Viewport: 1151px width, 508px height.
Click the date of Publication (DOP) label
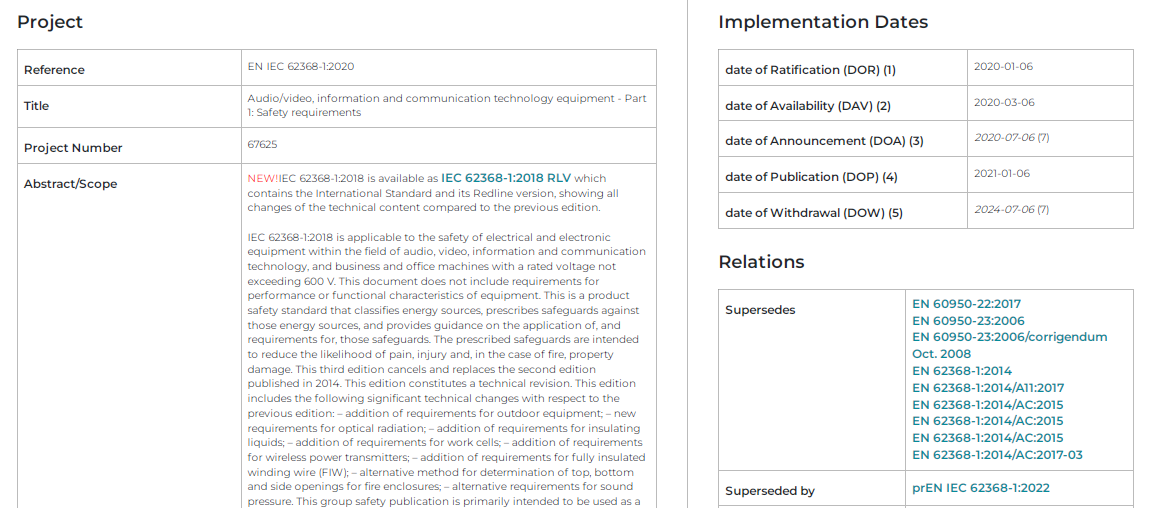point(811,177)
